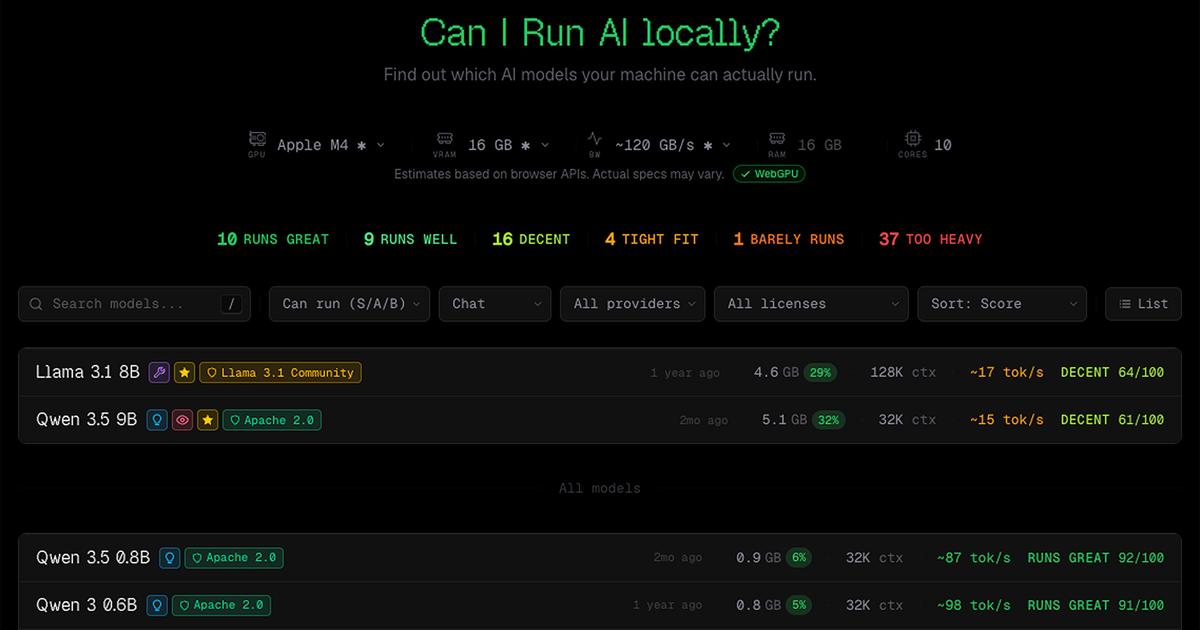Click the '~15 tok/s' speed value
1200x630 pixels.
(1006, 420)
